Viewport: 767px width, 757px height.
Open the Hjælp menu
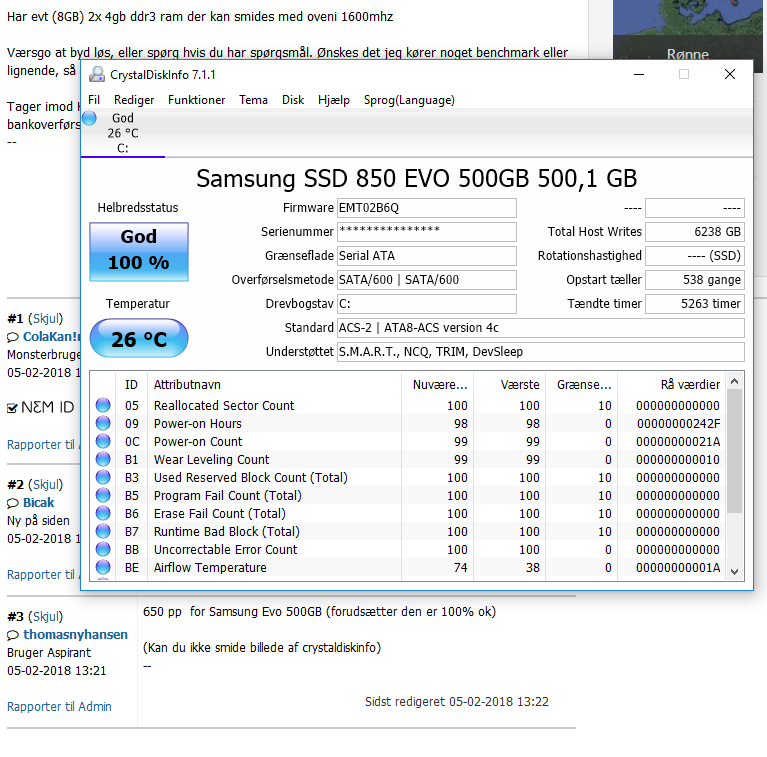pos(334,100)
